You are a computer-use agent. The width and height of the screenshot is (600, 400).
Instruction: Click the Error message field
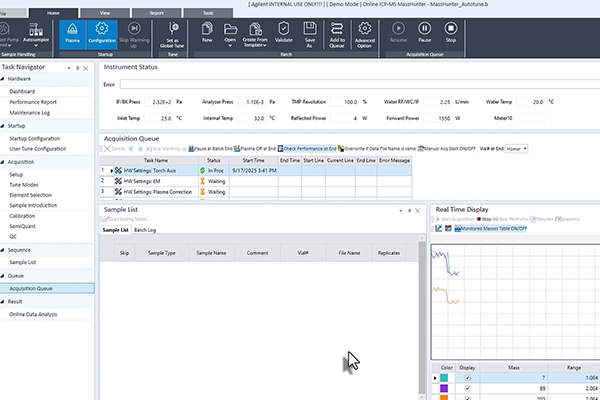(x=360, y=84)
